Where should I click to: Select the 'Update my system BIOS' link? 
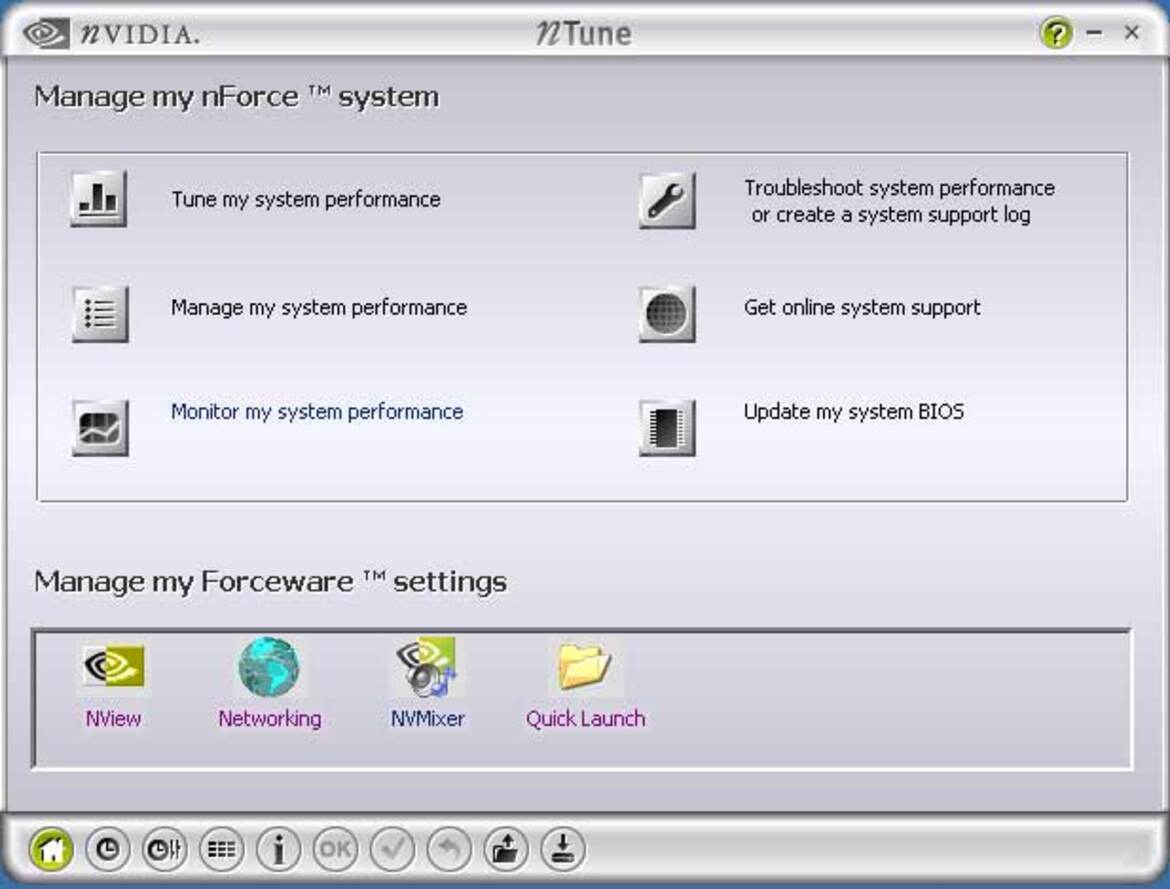click(x=854, y=412)
